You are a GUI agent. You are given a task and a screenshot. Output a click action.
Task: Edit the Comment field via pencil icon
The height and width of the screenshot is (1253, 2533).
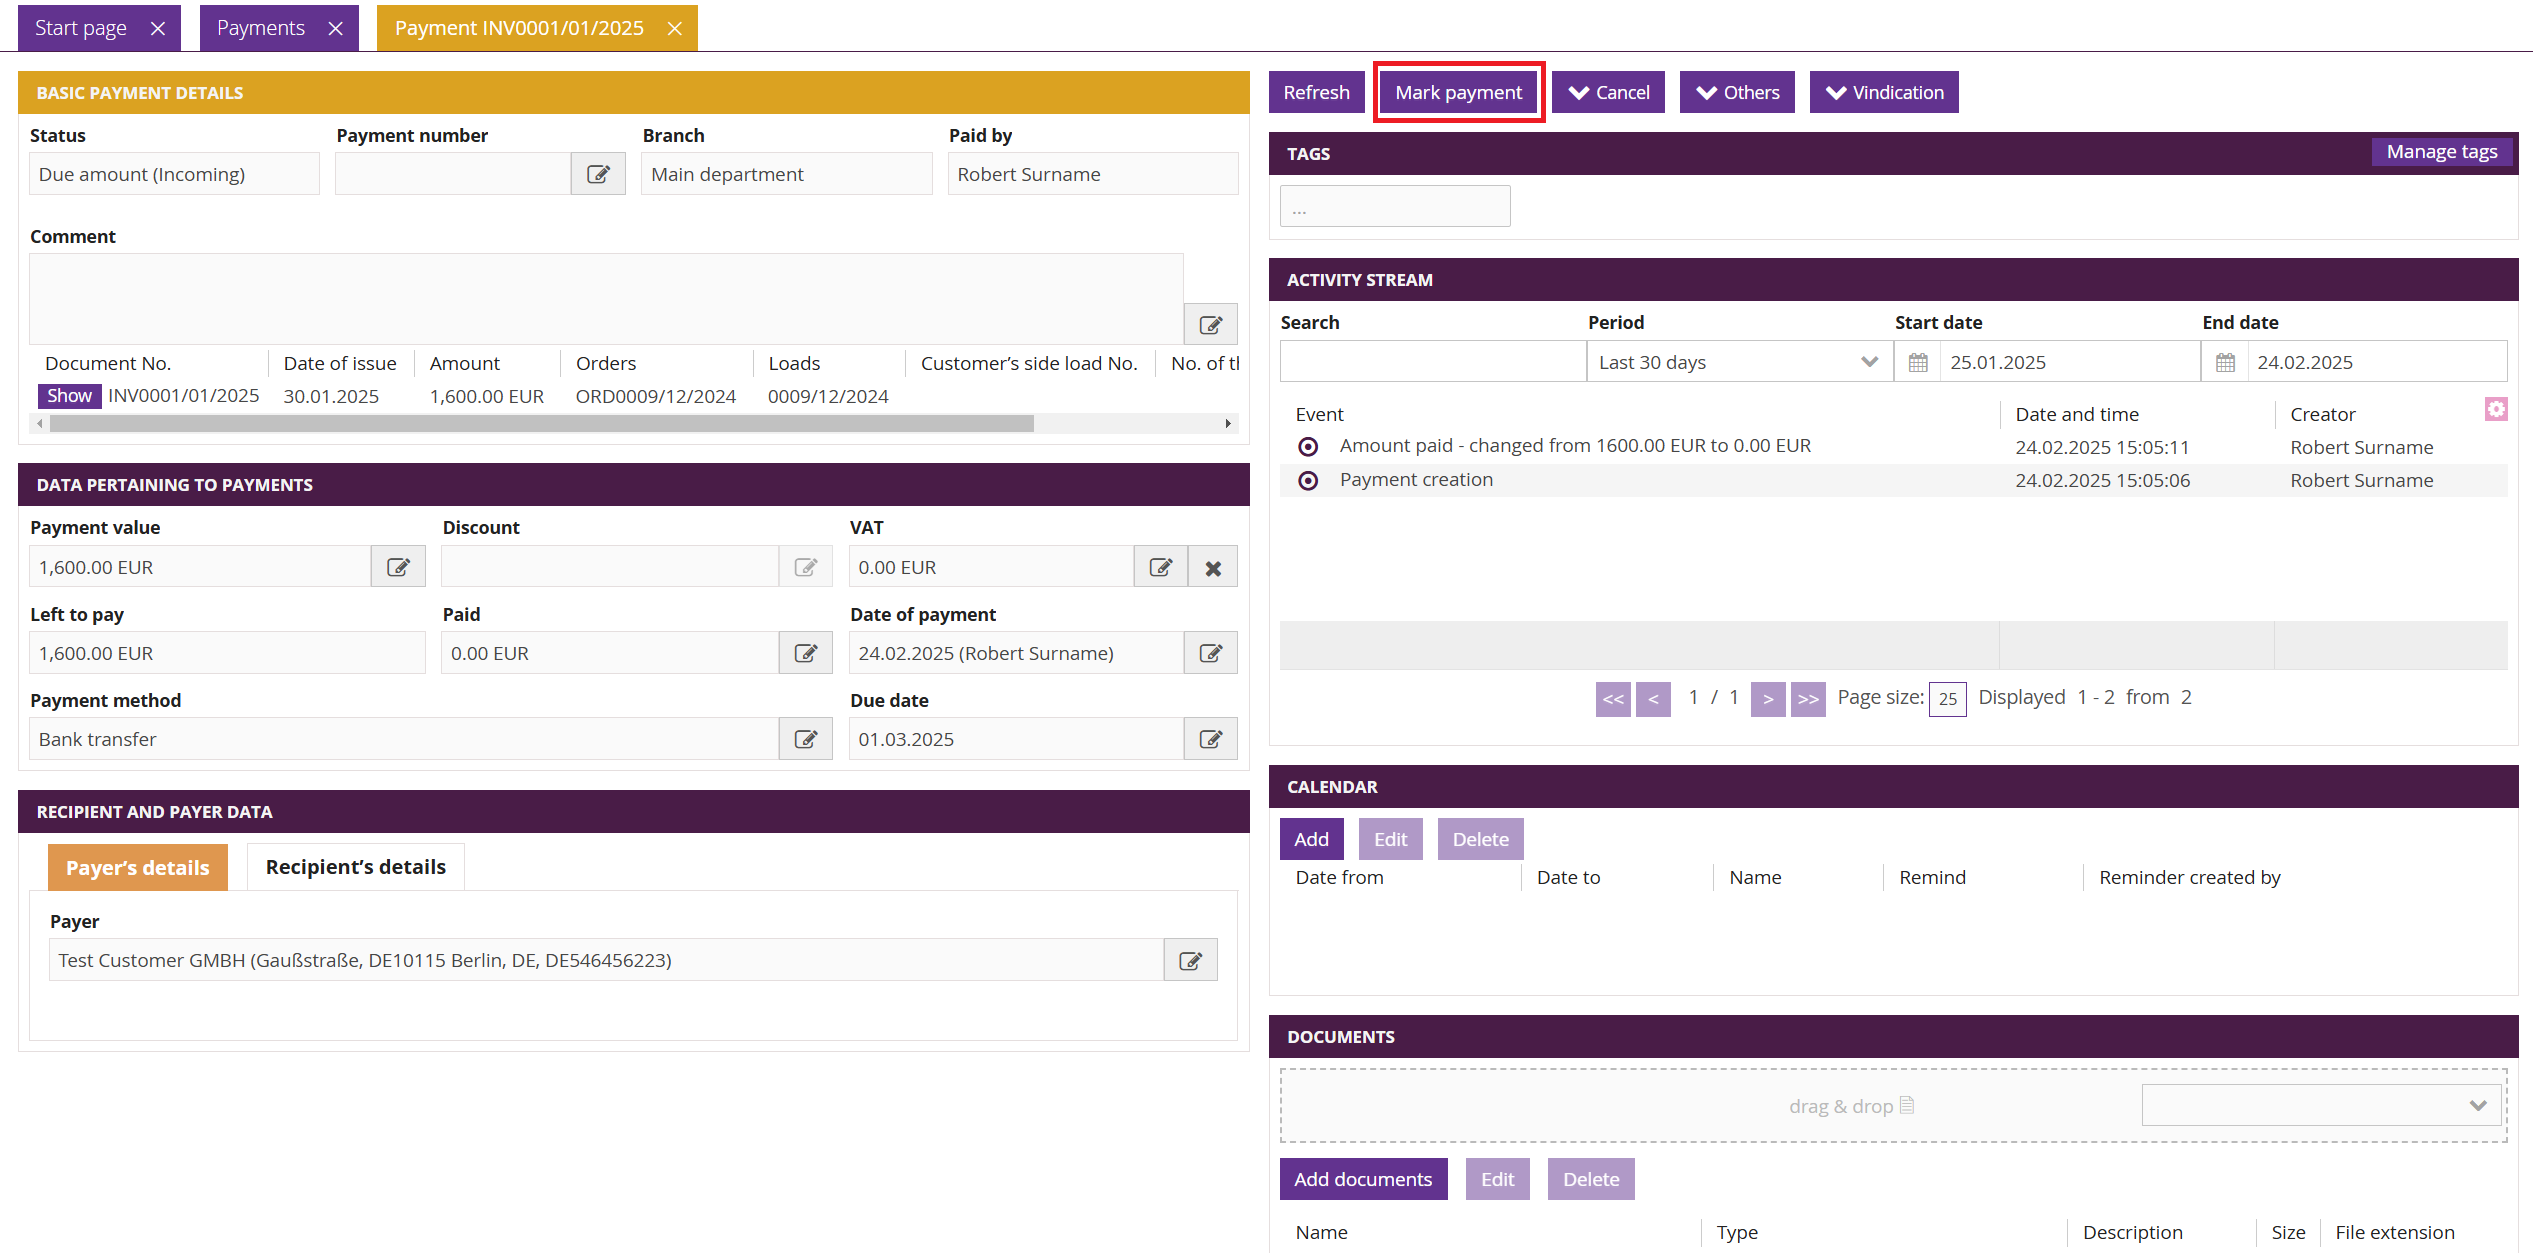coord(1210,325)
